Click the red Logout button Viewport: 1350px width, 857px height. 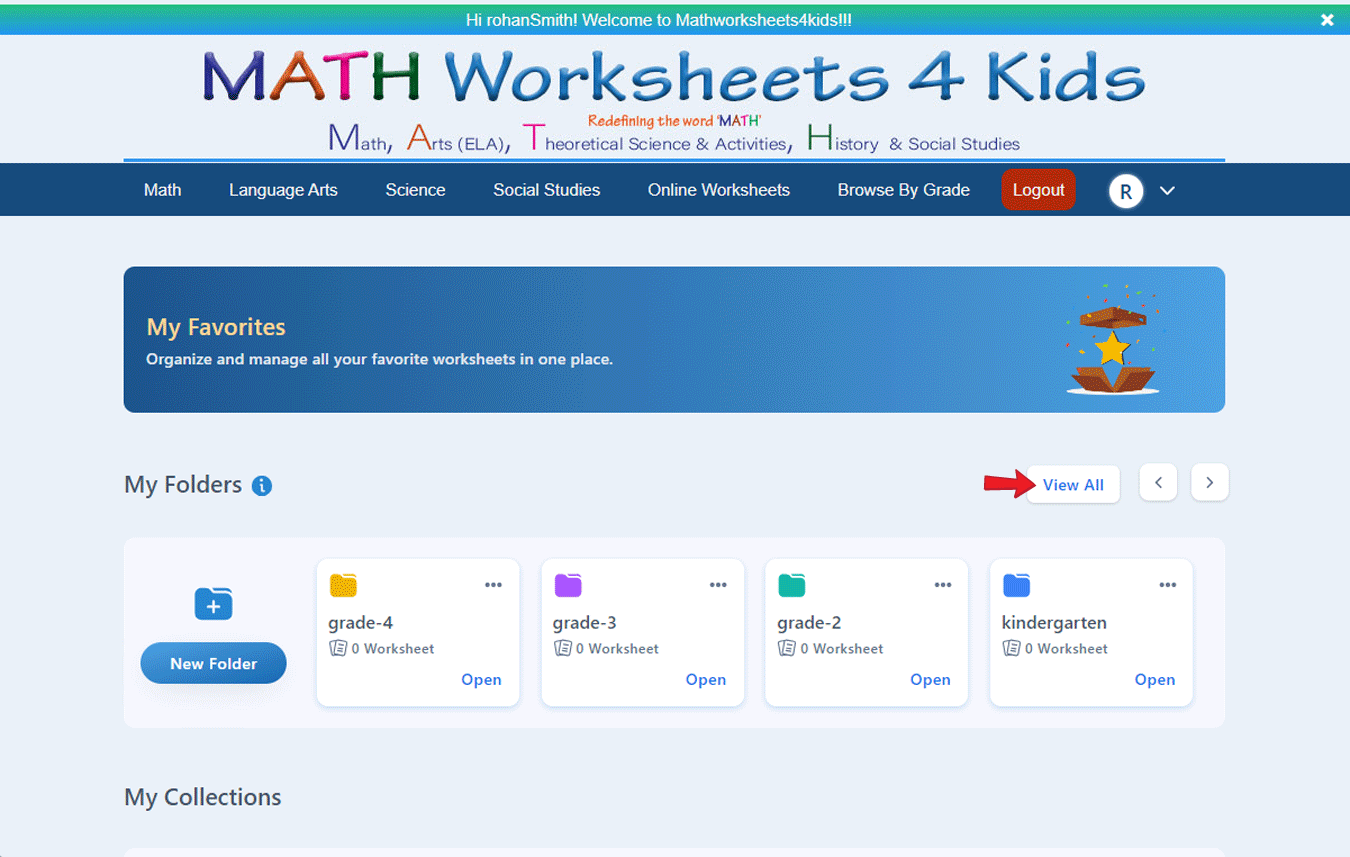pos(1038,190)
